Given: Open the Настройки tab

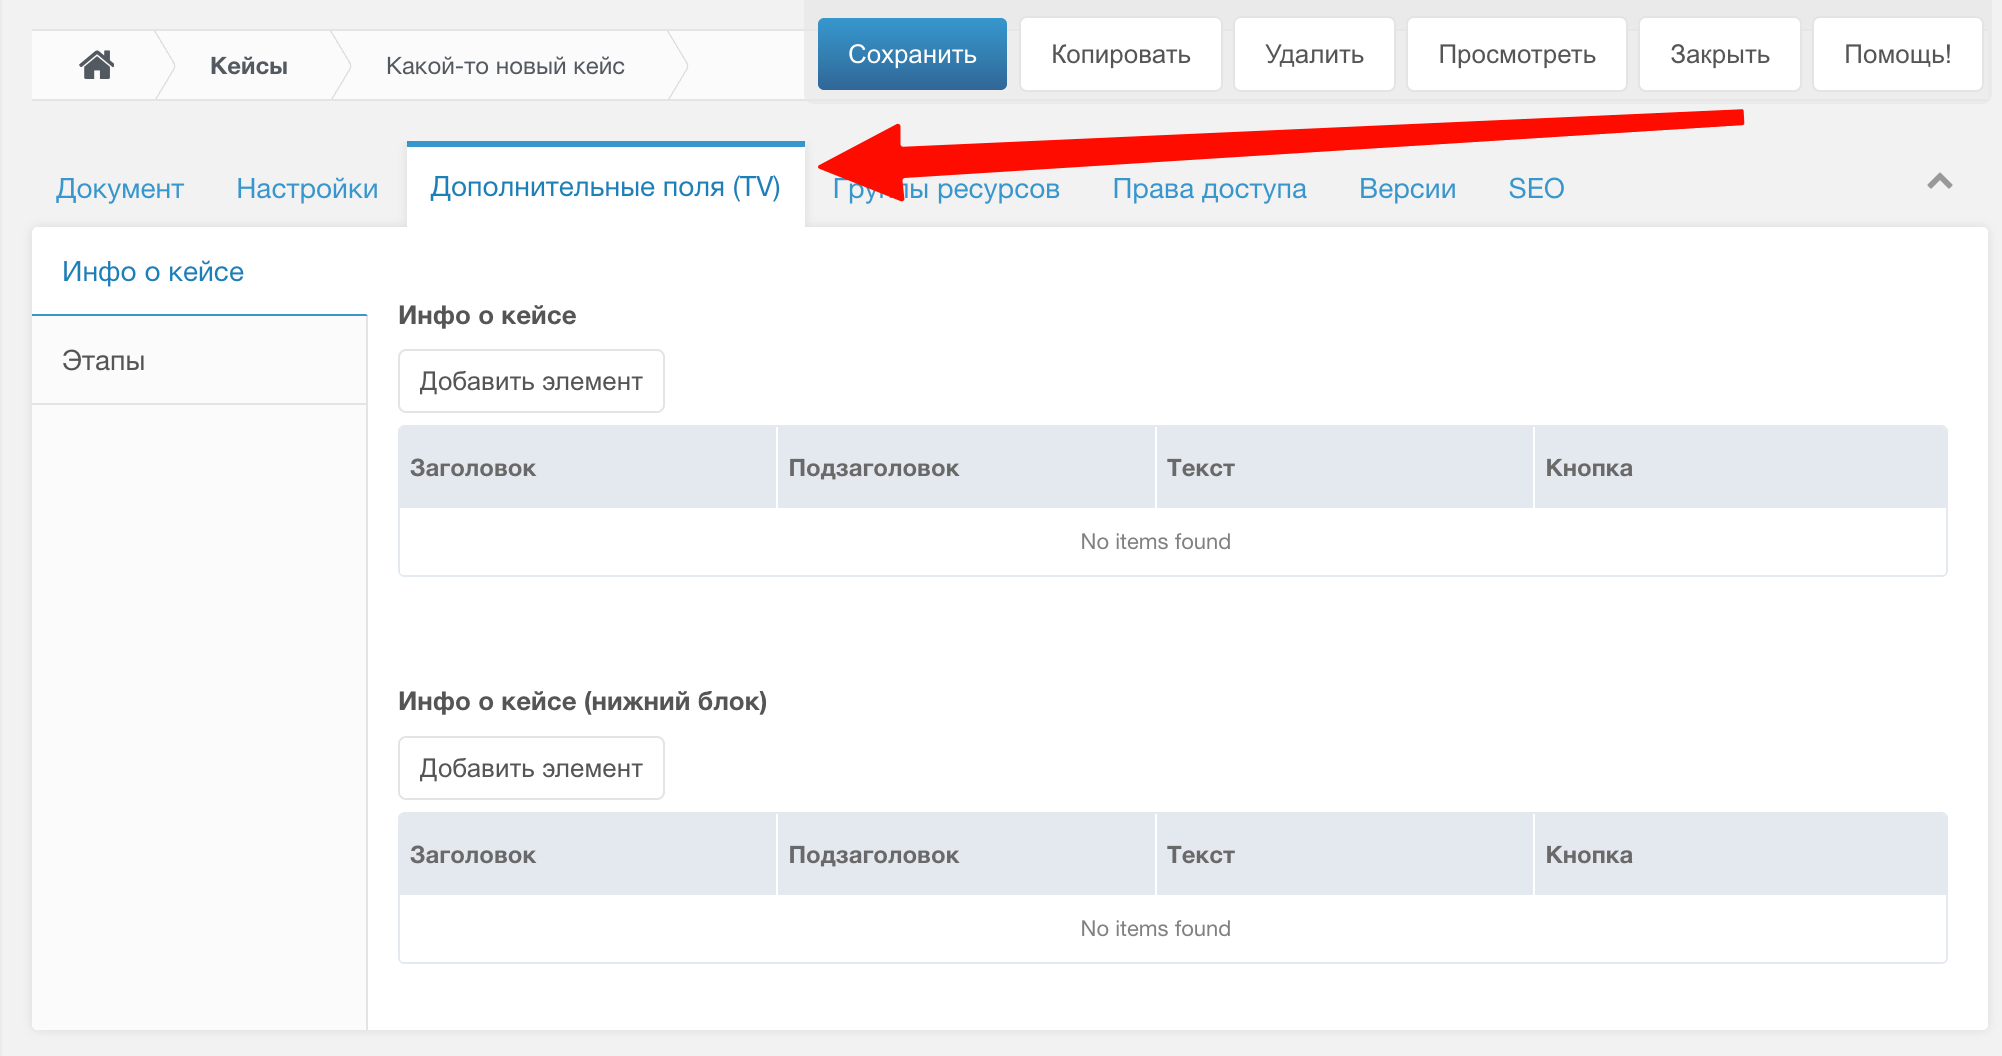Looking at the screenshot, I should pos(307,188).
